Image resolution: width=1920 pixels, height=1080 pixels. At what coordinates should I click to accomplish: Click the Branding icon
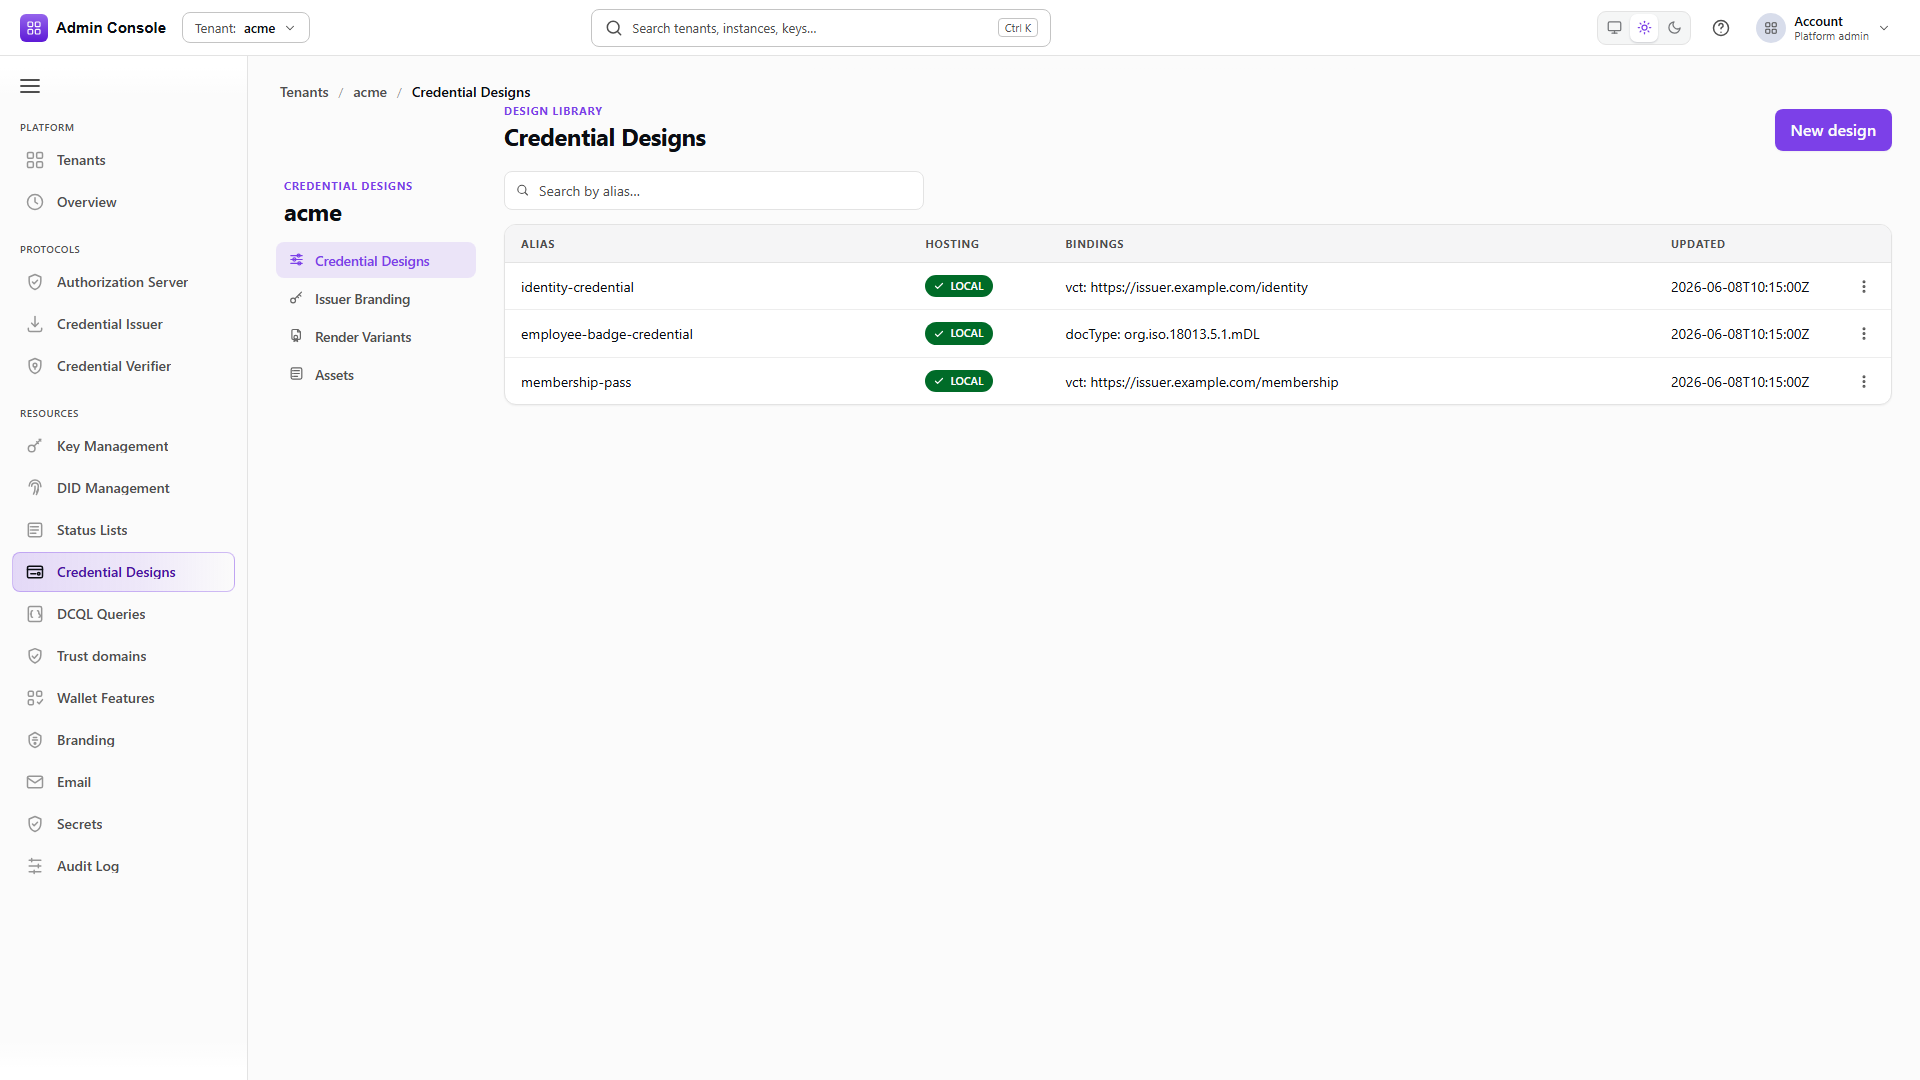[35, 740]
